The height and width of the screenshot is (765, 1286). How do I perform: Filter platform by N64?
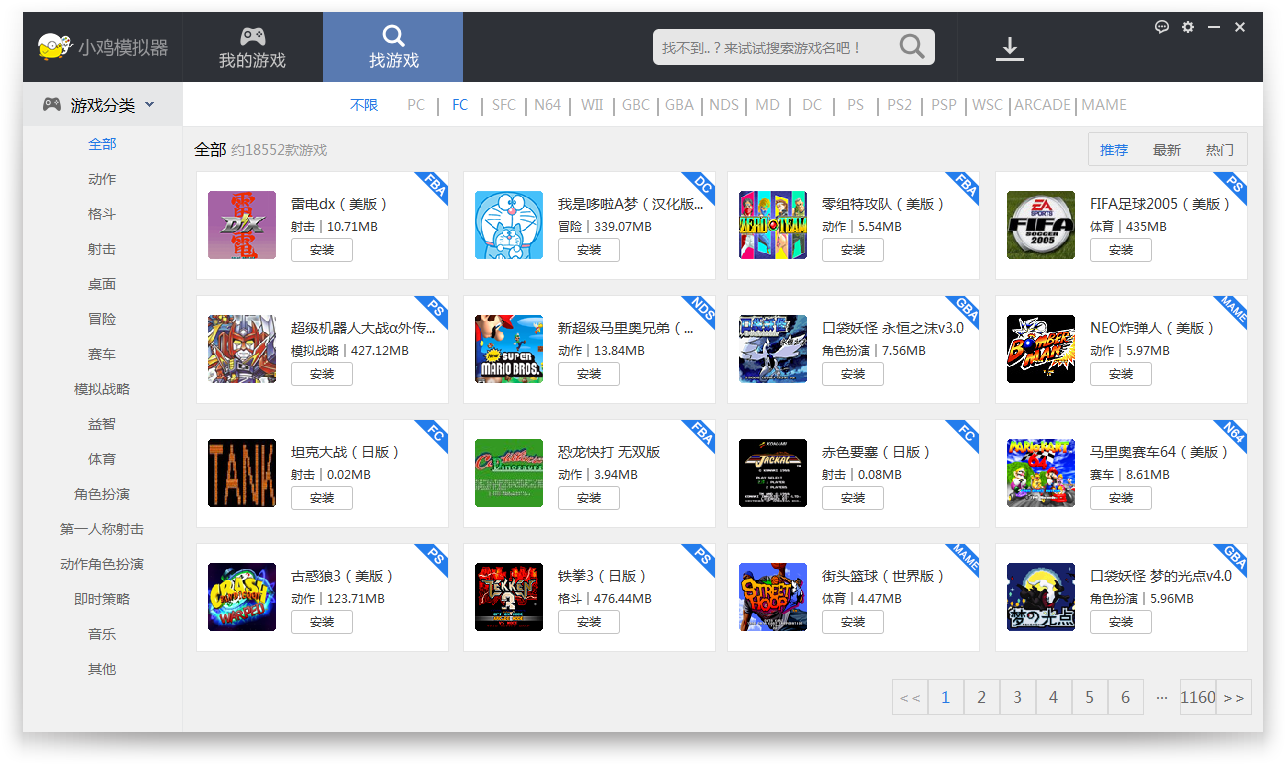coord(547,105)
